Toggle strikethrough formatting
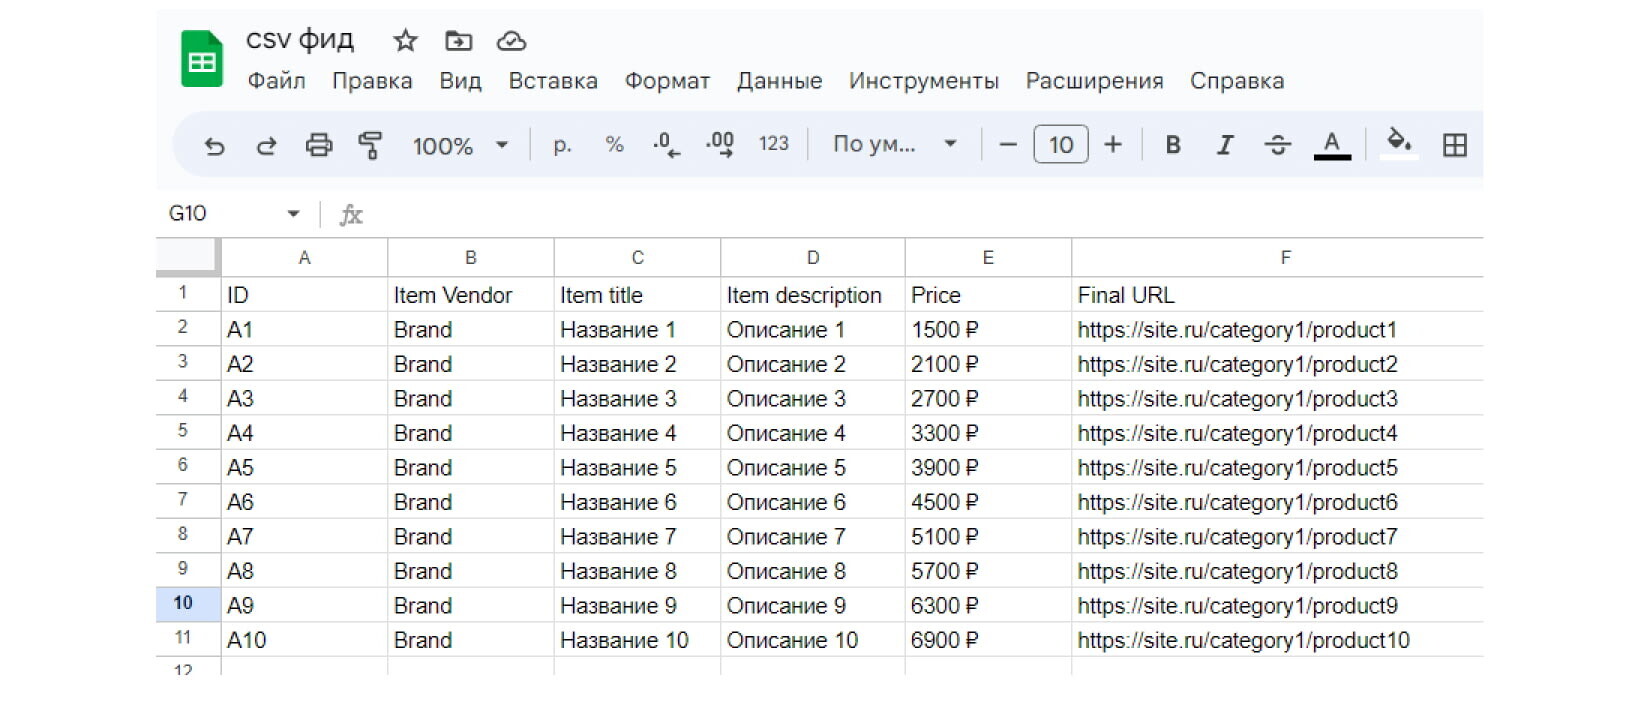The image size is (1640, 720). [1278, 145]
